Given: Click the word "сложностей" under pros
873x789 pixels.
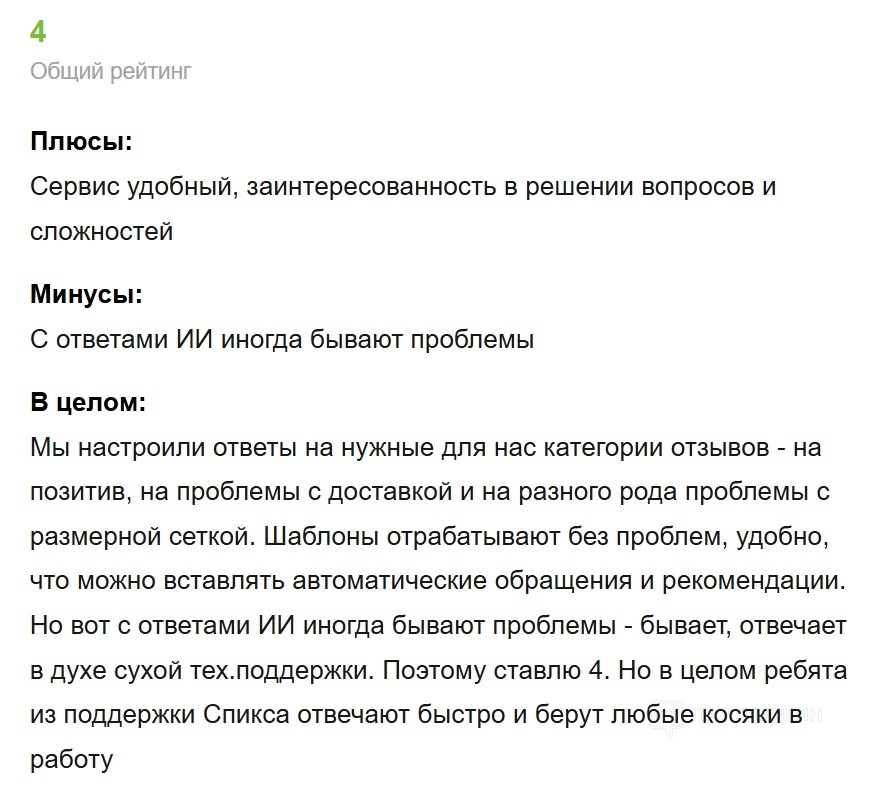Looking at the screenshot, I should [x=101, y=232].
